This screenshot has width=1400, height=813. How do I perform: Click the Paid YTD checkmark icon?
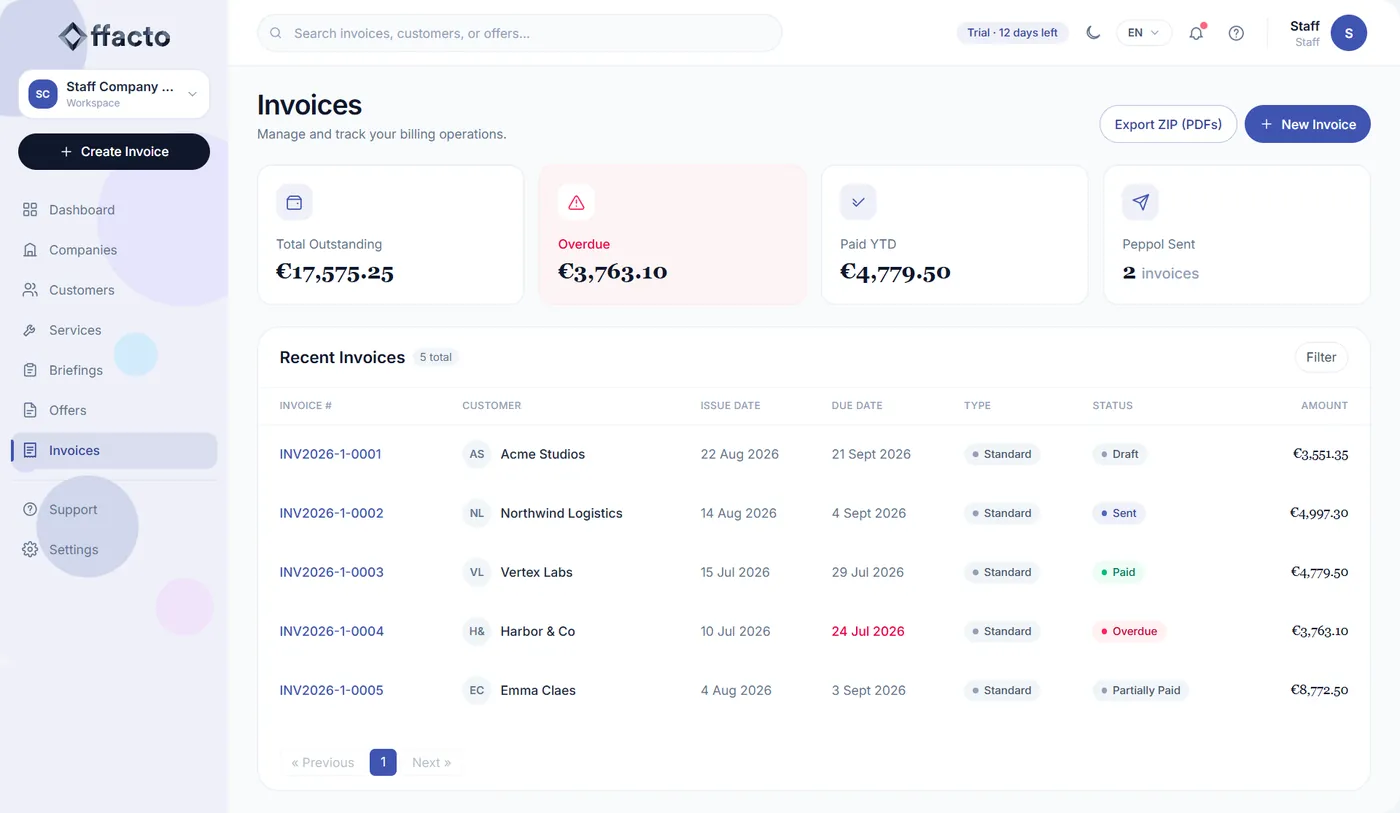[x=858, y=202]
